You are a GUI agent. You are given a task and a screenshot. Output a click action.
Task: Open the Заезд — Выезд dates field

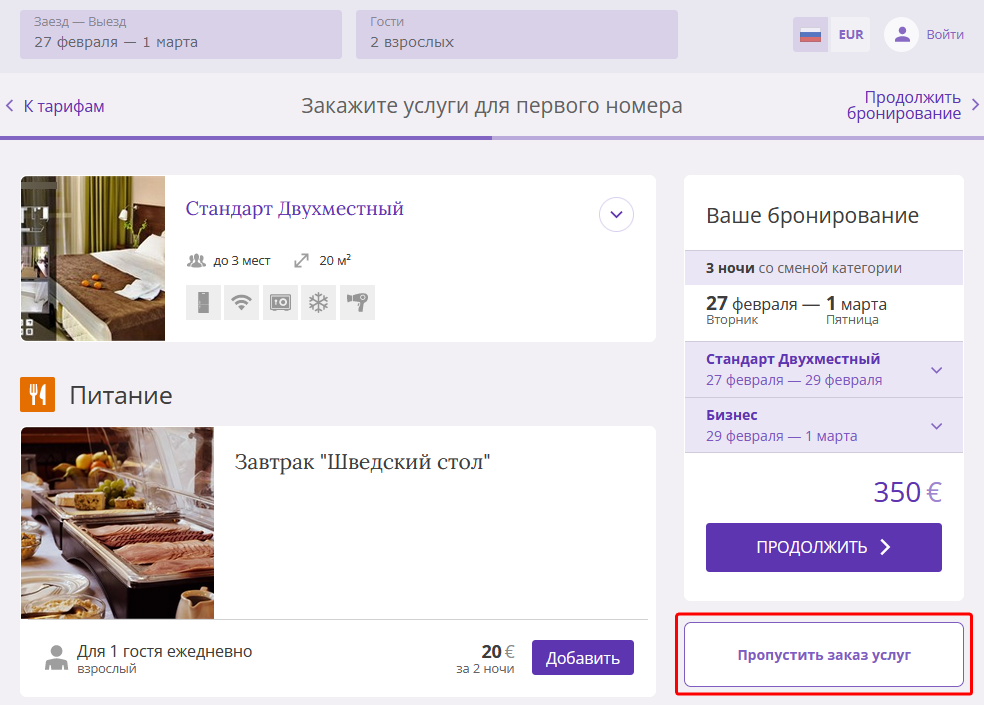pyautogui.click(x=181, y=35)
